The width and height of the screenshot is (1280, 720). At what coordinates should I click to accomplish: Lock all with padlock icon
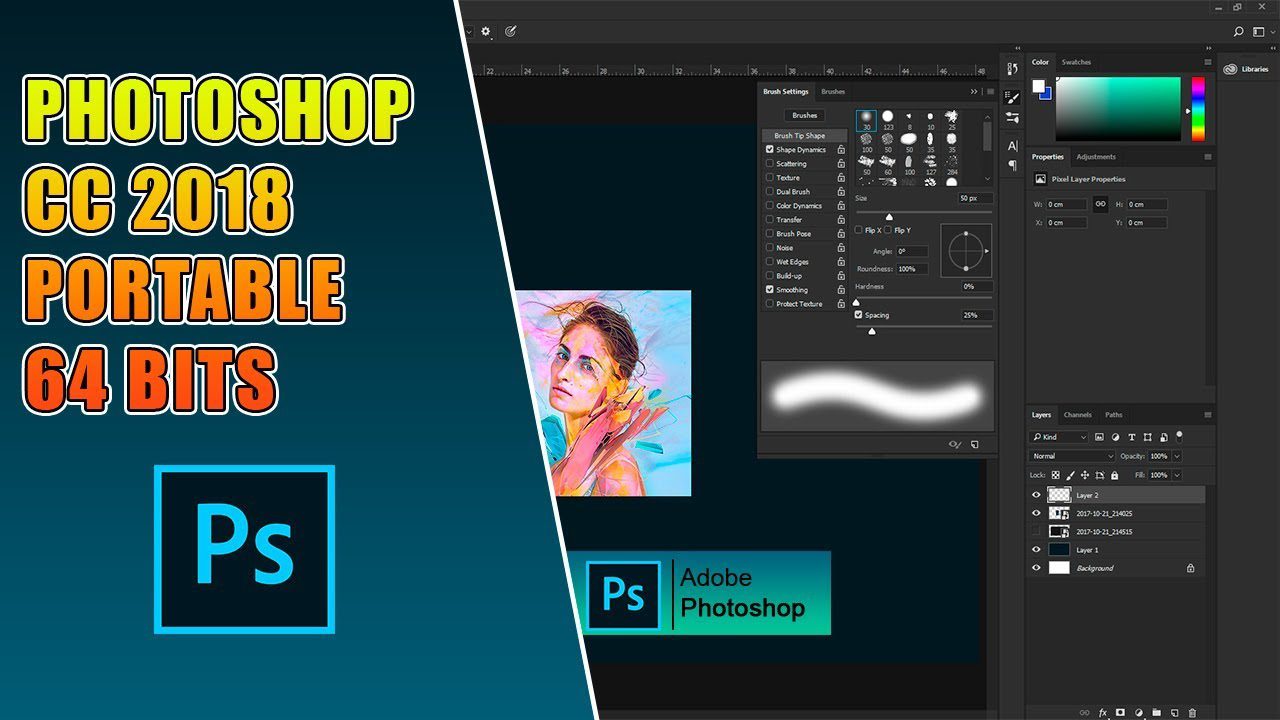click(x=1113, y=475)
